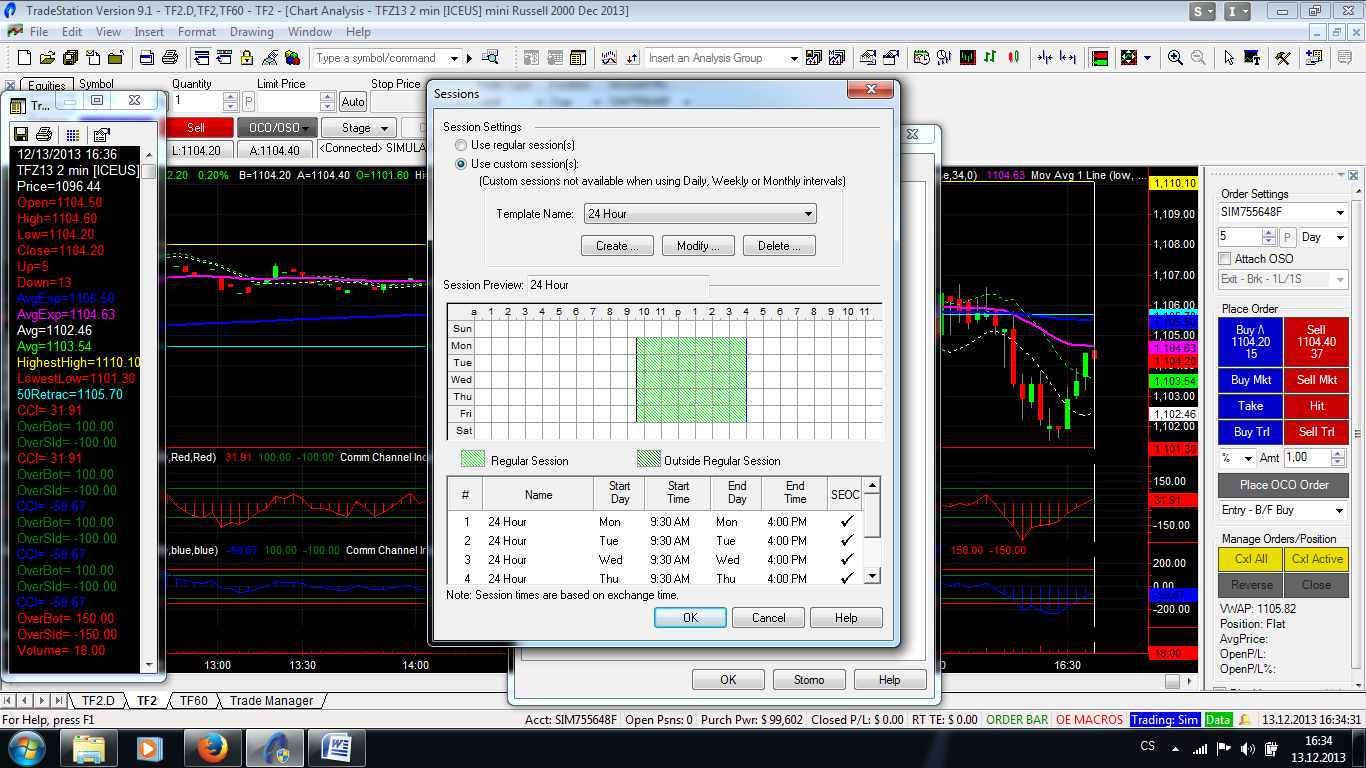Viewport: 1366px width, 768px height.
Task: Click the Modify ... button
Action: 698,246
